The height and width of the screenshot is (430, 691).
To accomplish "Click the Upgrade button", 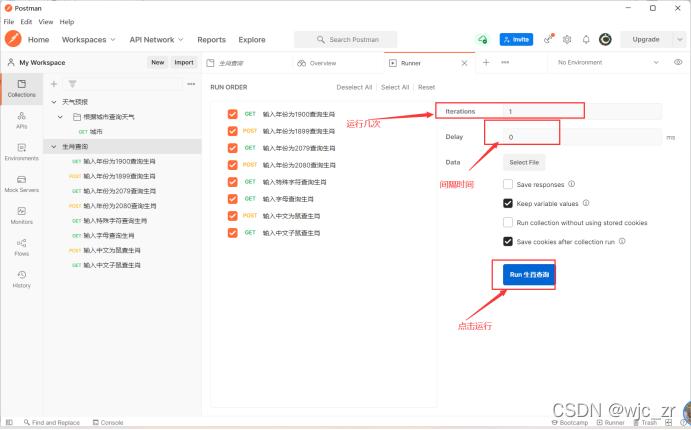I will pyautogui.click(x=646, y=39).
